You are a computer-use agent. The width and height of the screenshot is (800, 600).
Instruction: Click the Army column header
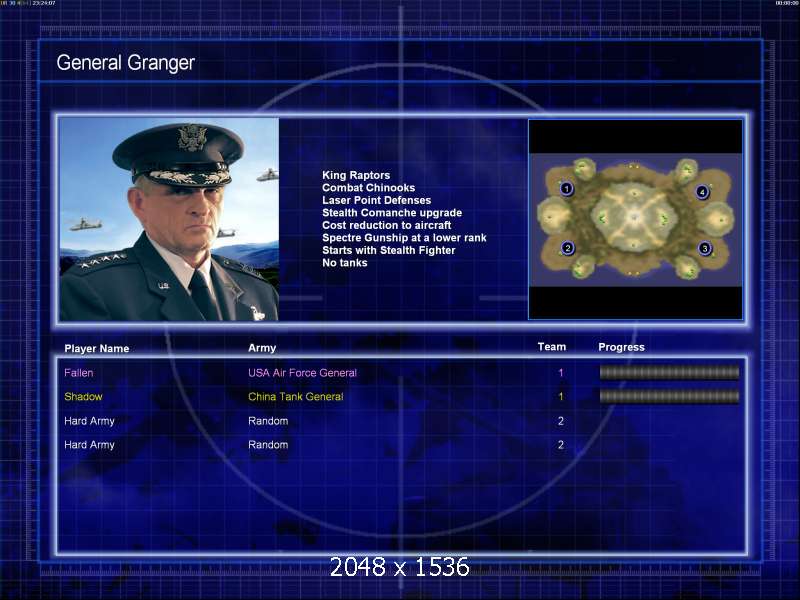click(262, 348)
